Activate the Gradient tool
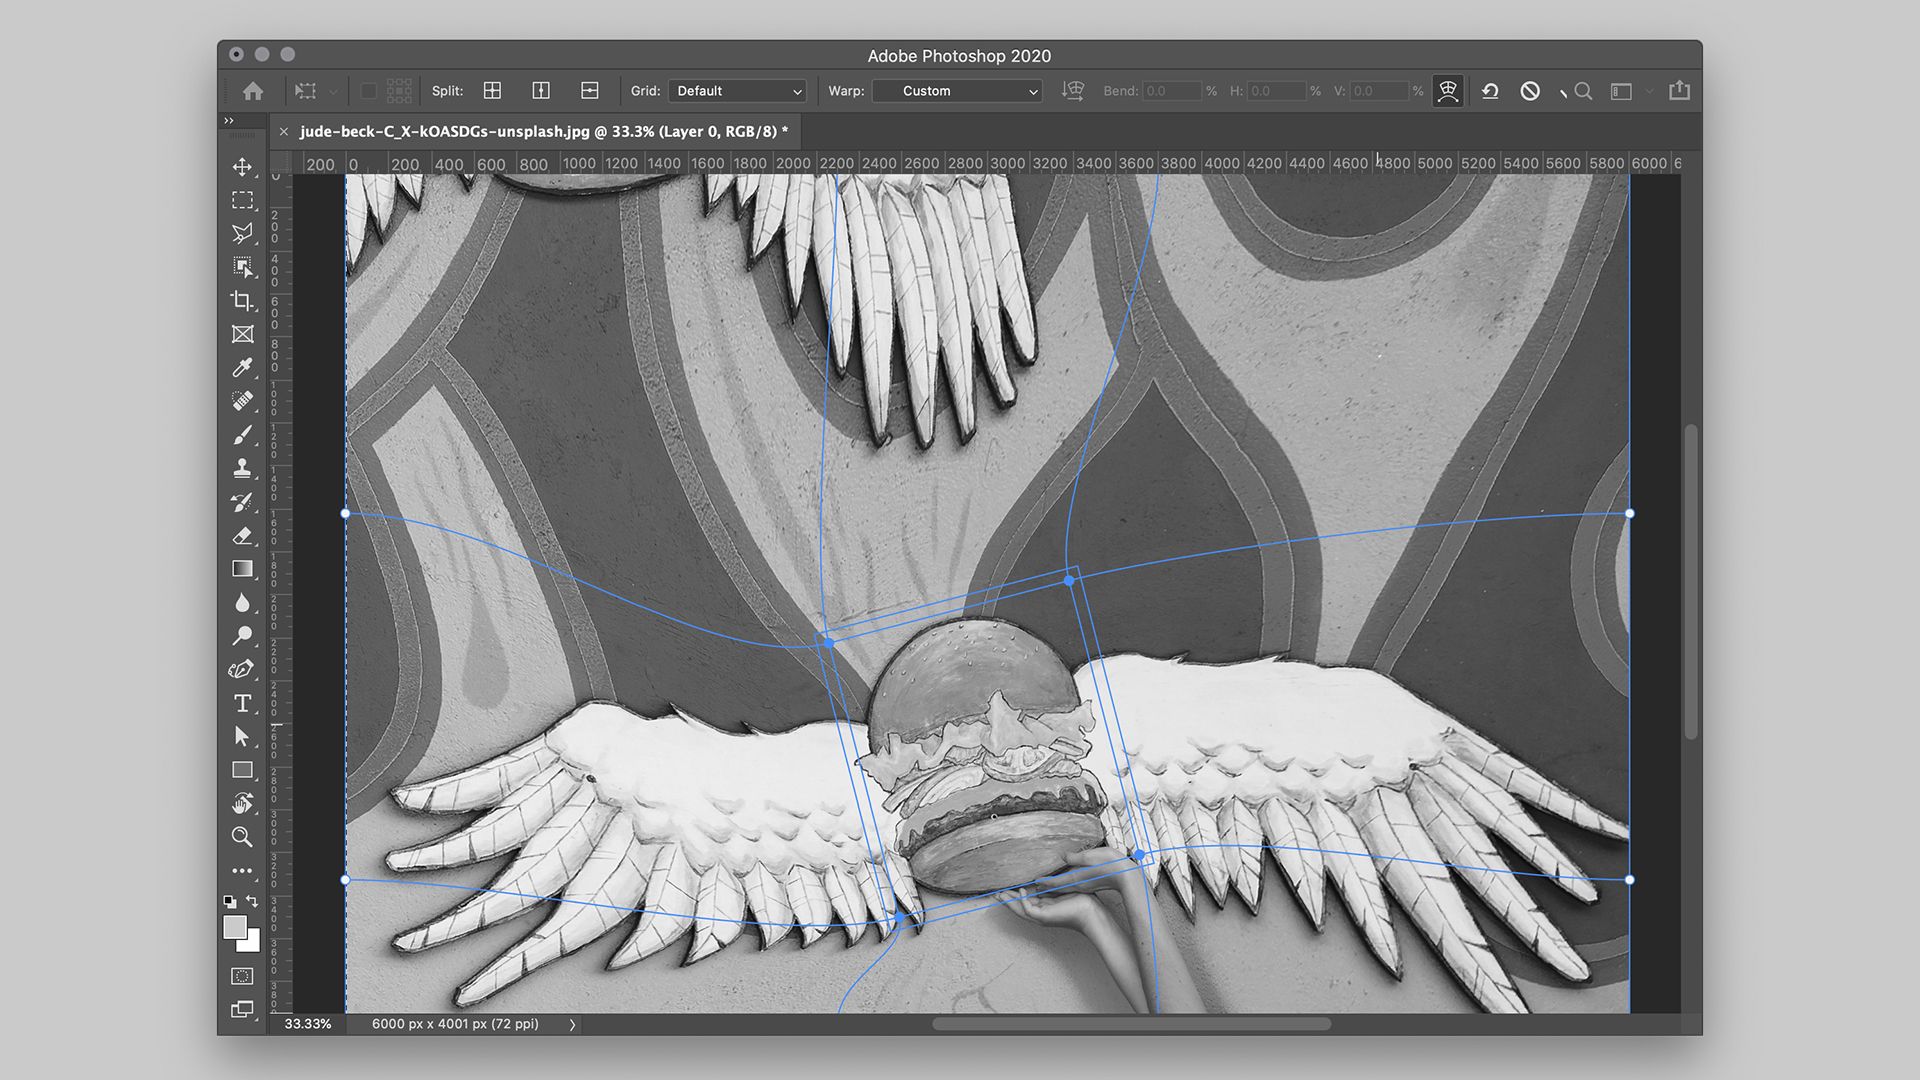Screen dimensions: 1920x1080 click(242, 568)
